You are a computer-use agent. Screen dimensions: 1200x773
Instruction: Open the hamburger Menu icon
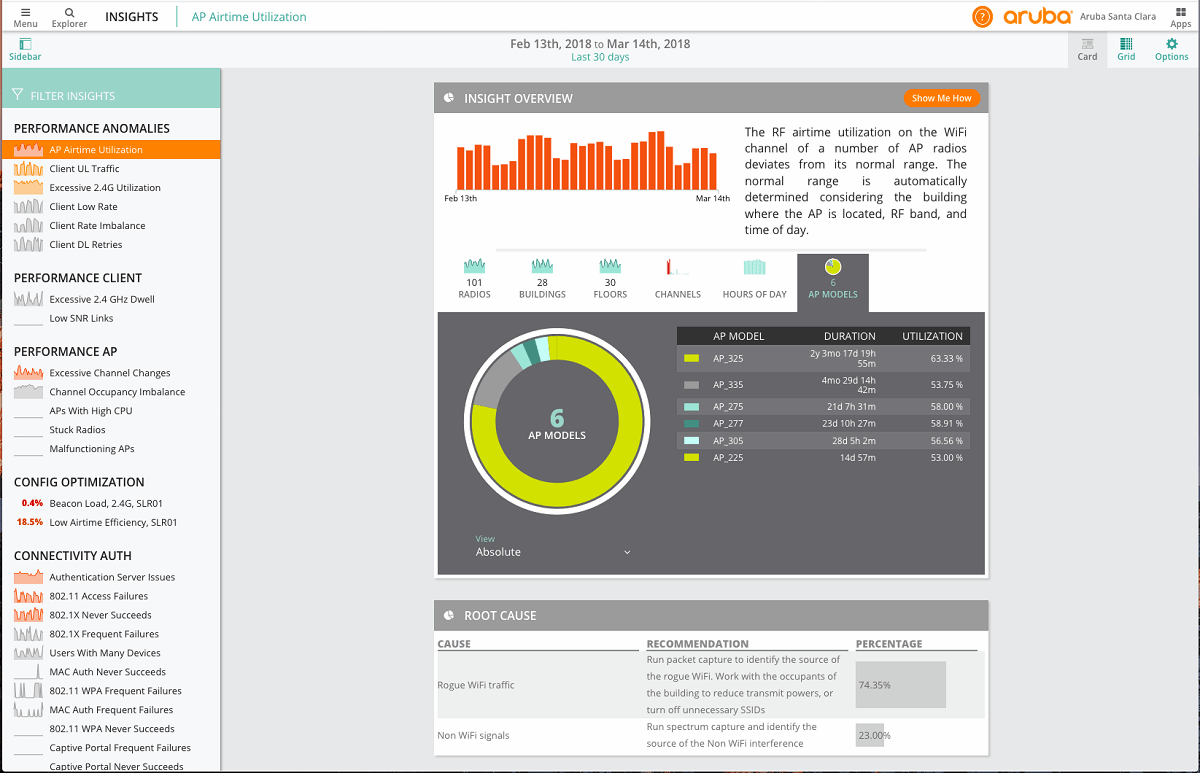click(25, 12)
